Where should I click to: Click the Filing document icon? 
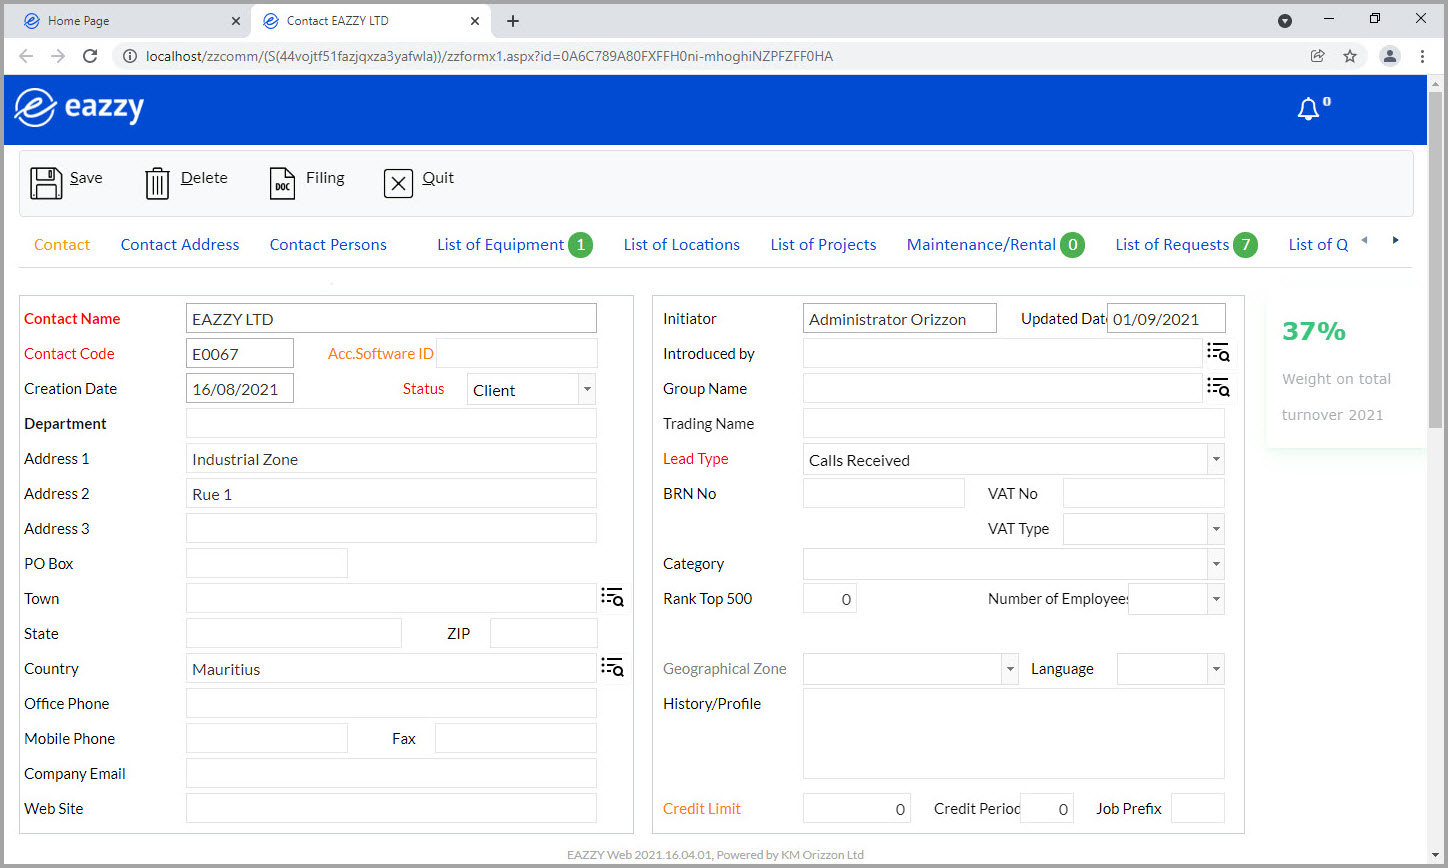click(283, 183)
